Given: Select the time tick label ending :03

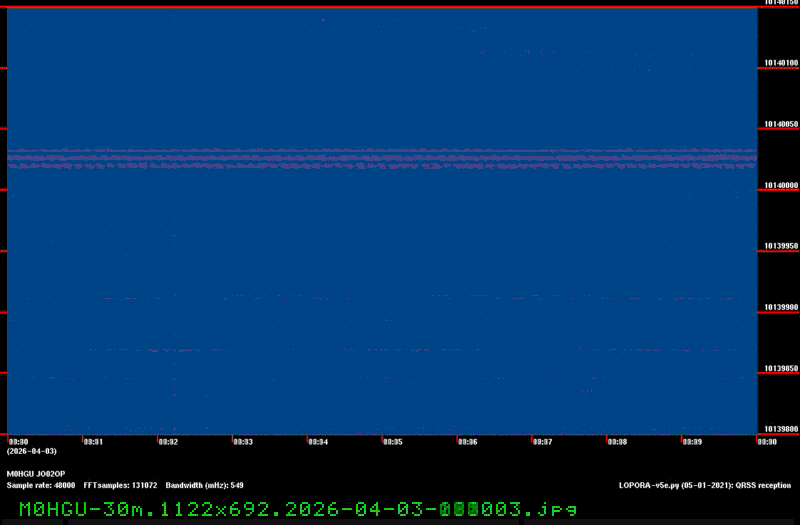Looking at the screenshot, I should [243, 442].
